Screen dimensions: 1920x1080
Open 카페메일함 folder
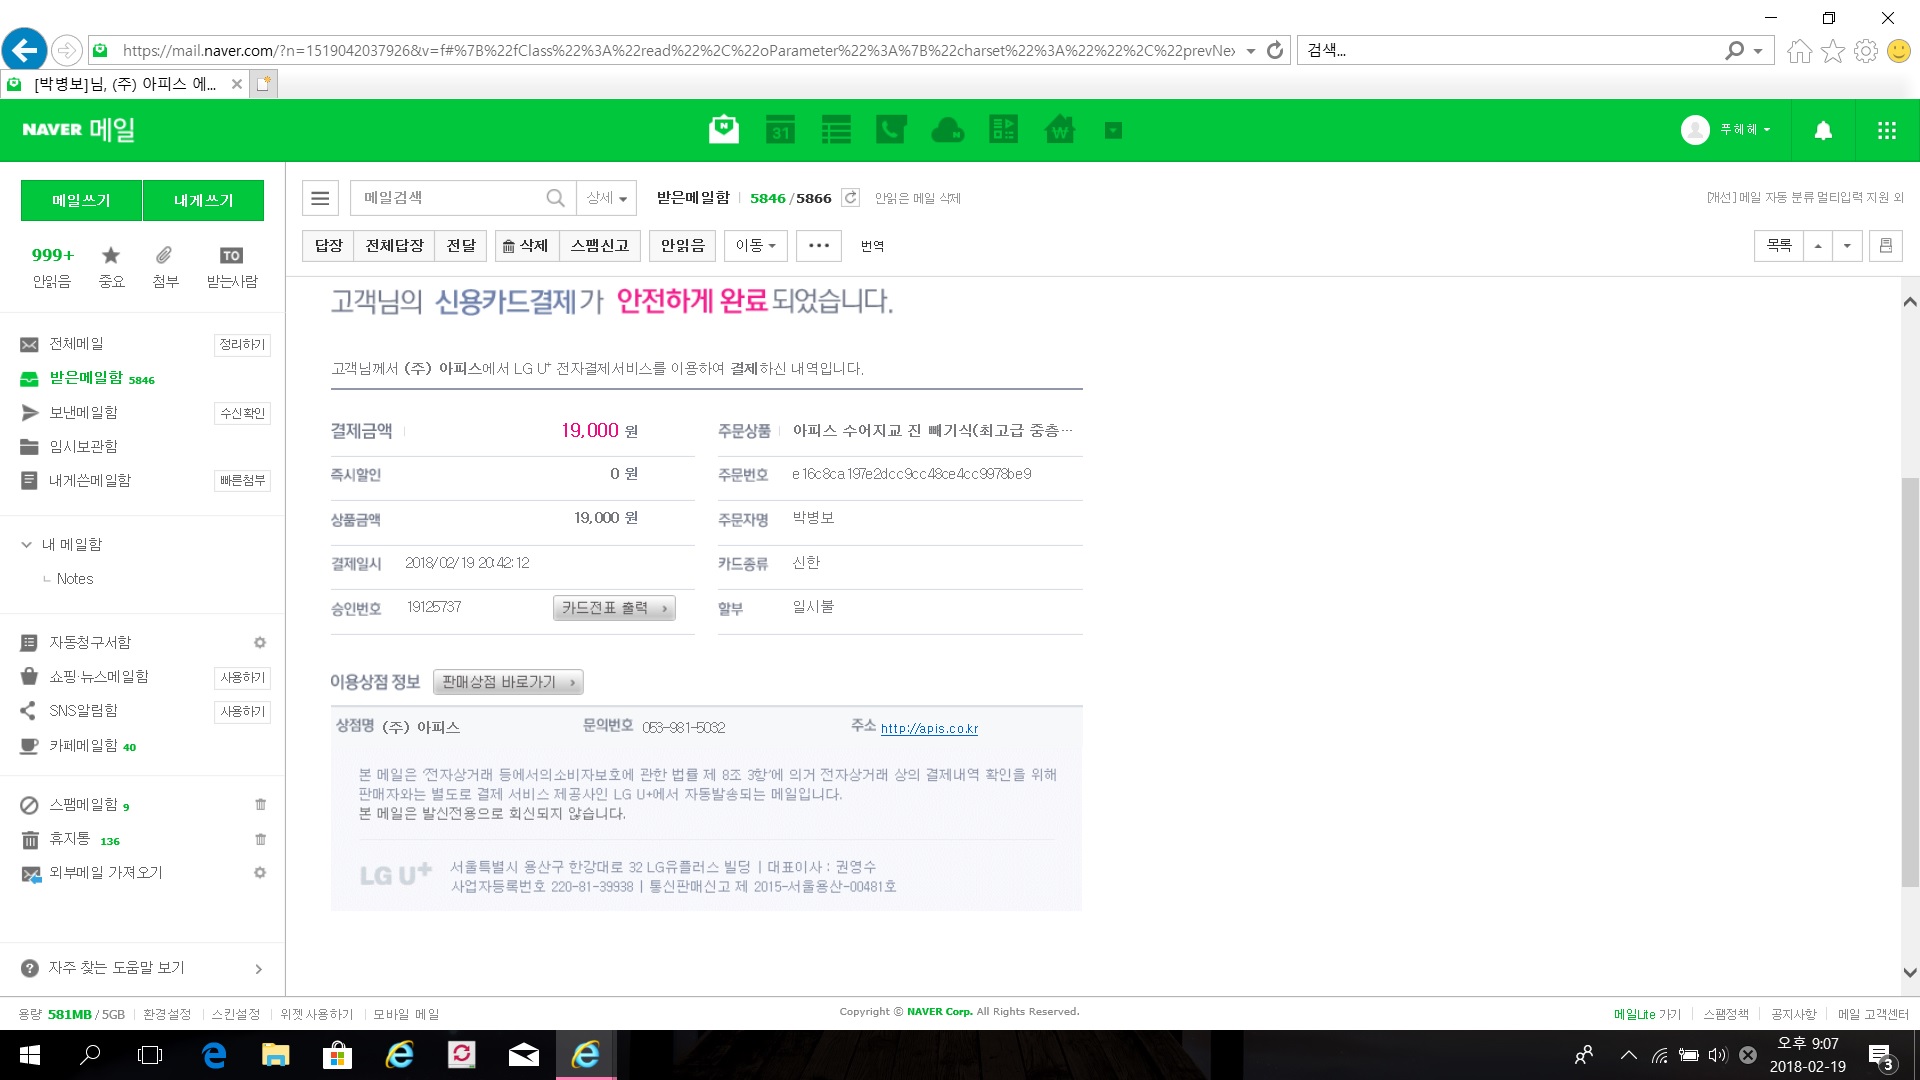[83, 746]
